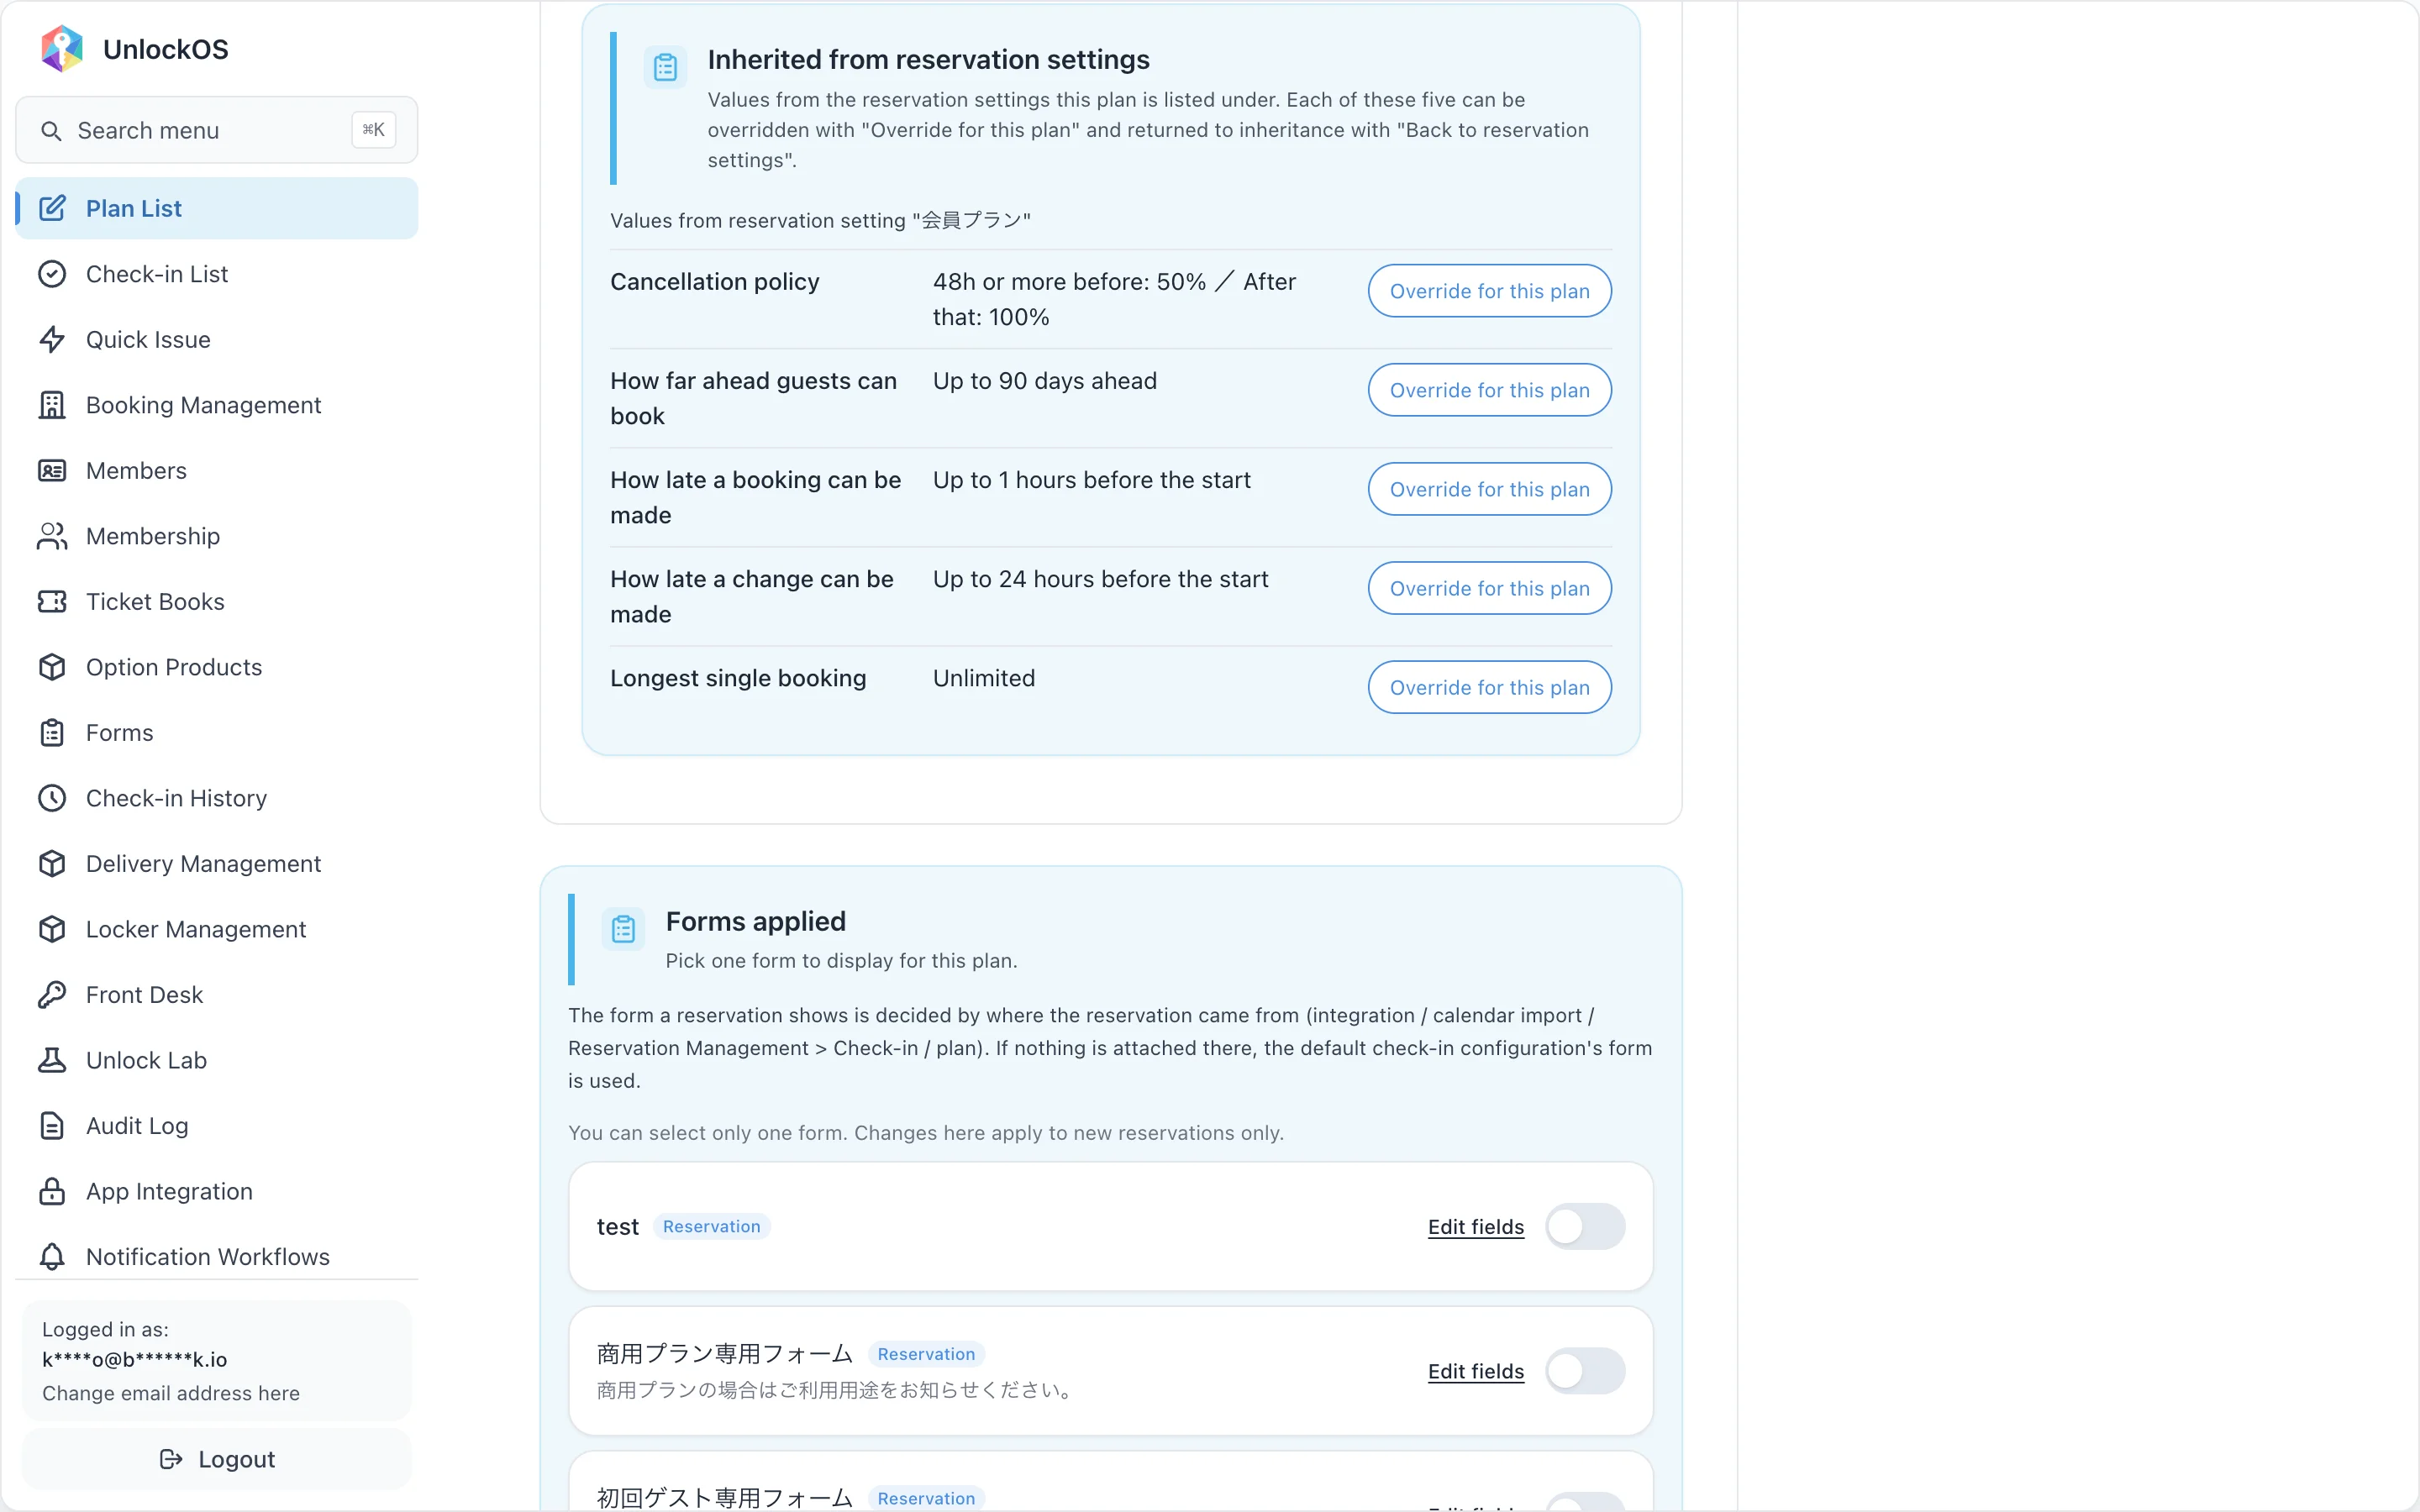The width and height of the screenshot is (2420, 1512).
Task: Click the Members ID card icon
Action: click(x=52, y=470)
